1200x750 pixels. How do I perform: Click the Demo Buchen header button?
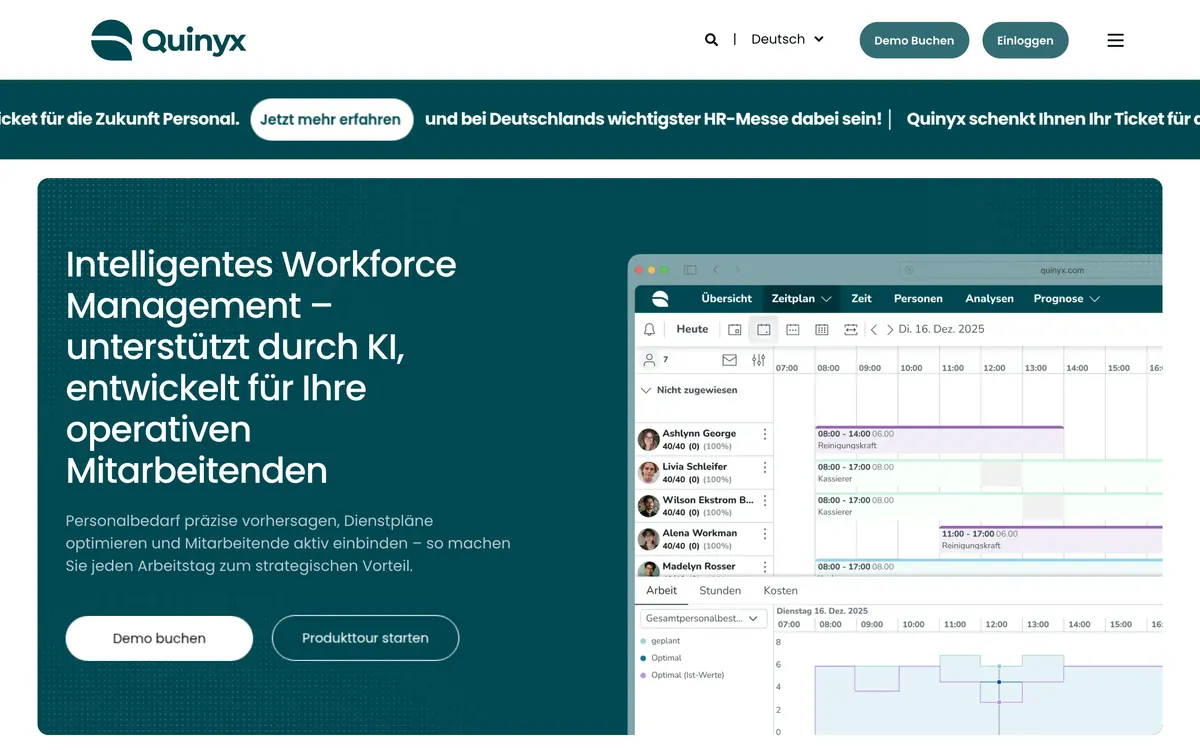coord(914,40)
